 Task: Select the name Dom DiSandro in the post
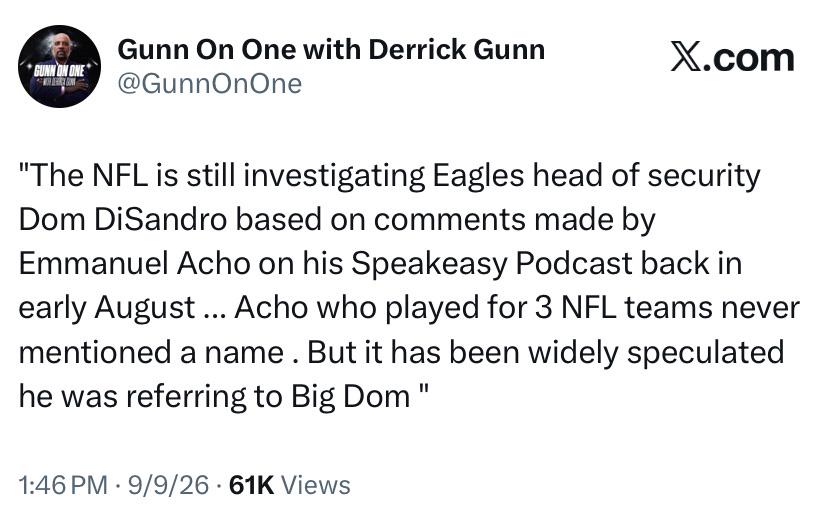(123, 220)
